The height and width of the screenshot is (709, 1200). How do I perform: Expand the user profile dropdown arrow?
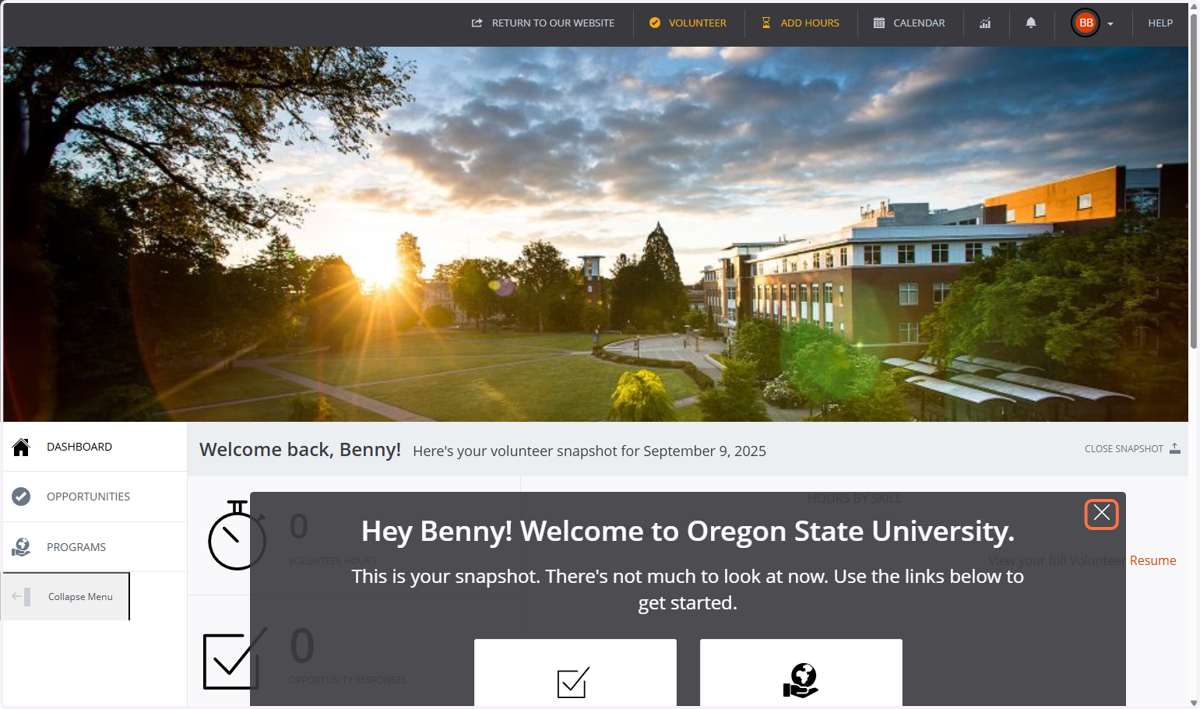(x=1110, y=24)
